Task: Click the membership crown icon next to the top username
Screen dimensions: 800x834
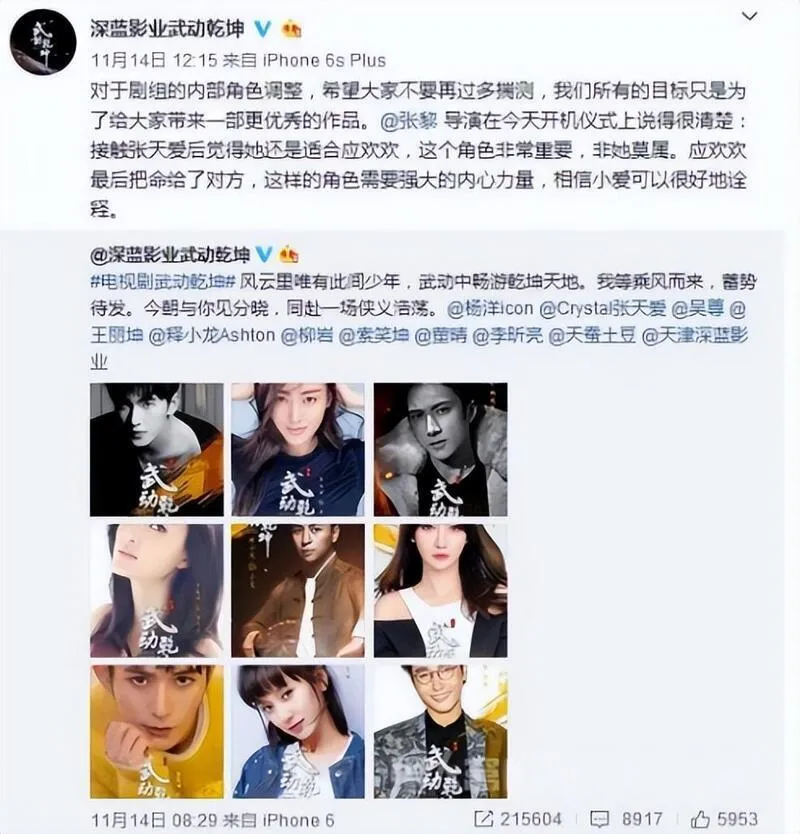Action: coord(290,29)
